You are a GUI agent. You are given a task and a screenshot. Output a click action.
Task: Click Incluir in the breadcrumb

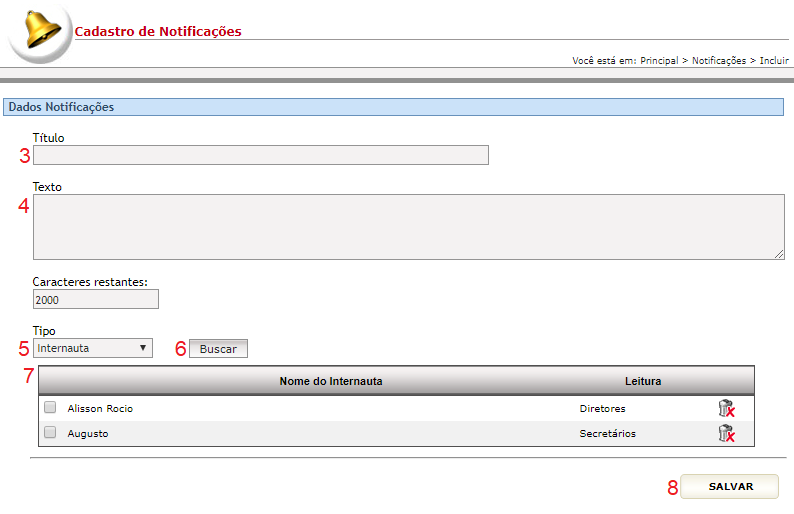tap(774, 60)
